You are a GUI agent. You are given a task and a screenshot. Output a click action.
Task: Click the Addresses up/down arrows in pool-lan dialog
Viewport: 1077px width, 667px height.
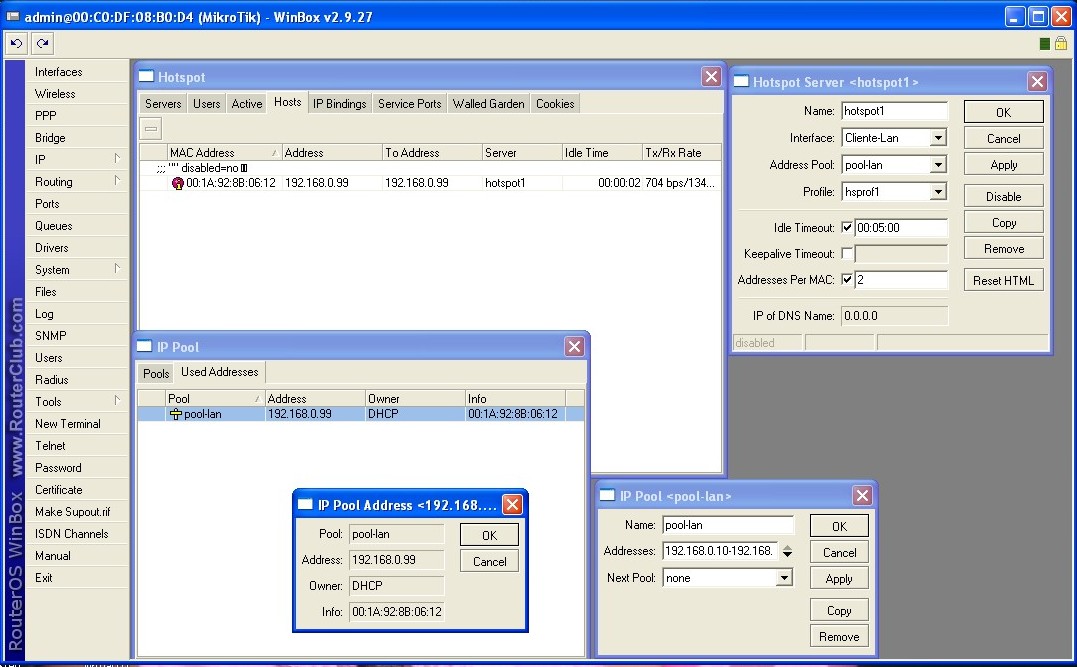[787, 551]
